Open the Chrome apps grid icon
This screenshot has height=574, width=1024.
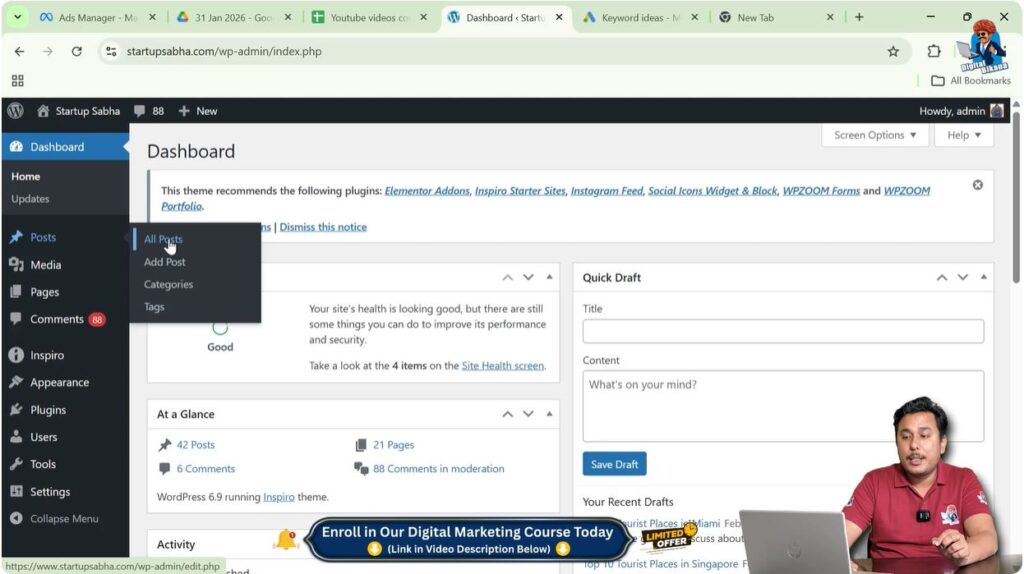tap(18, 80)
